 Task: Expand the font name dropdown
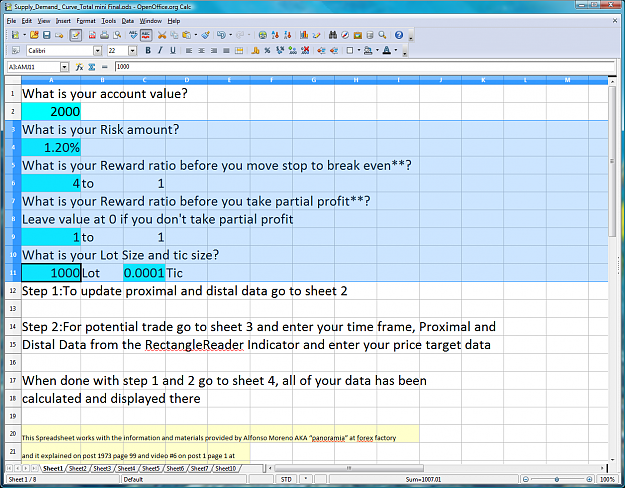(x=98, y=51)
